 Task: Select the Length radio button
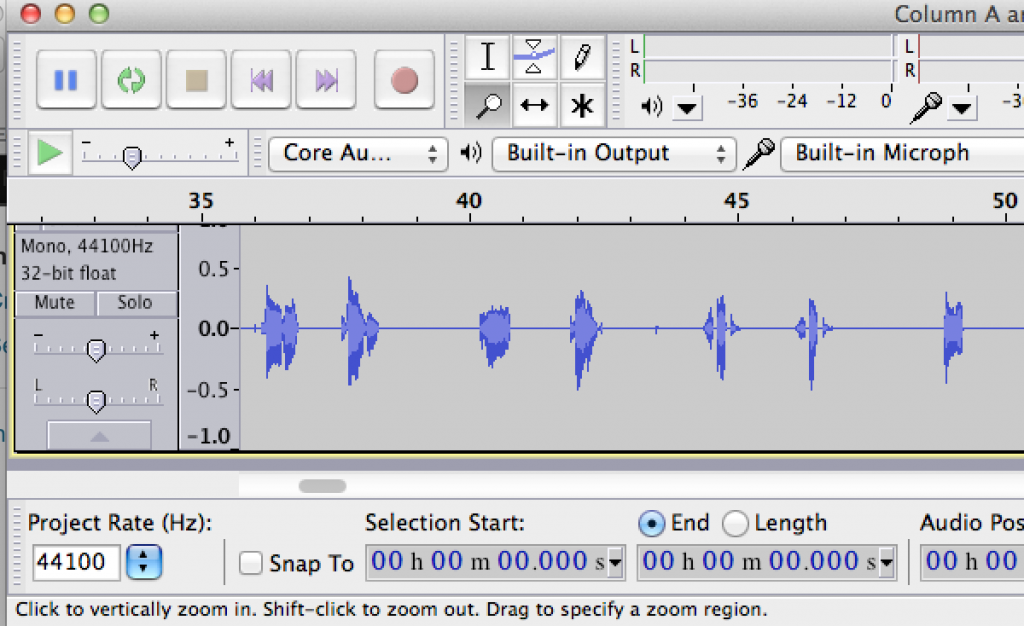click(735, 523)
